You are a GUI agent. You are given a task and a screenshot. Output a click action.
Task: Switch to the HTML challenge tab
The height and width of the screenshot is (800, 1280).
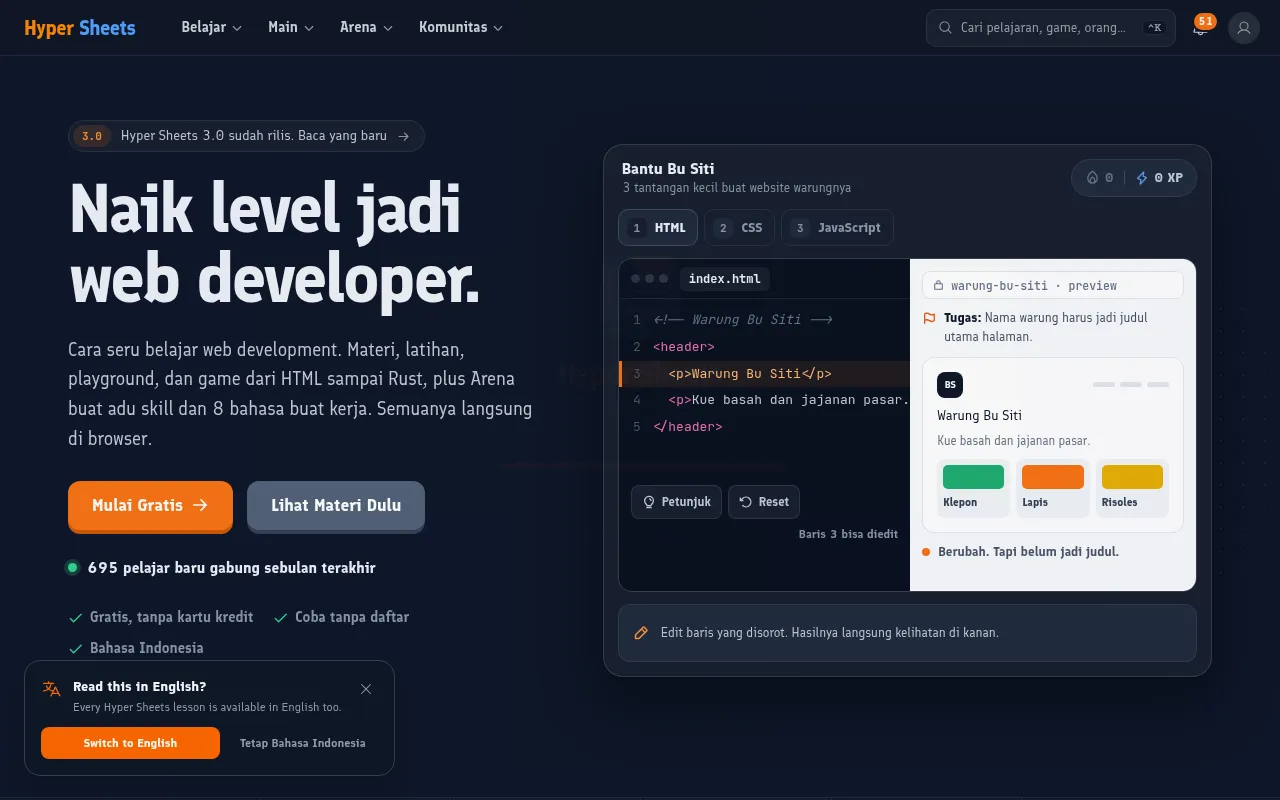click(x=658, y=228)
